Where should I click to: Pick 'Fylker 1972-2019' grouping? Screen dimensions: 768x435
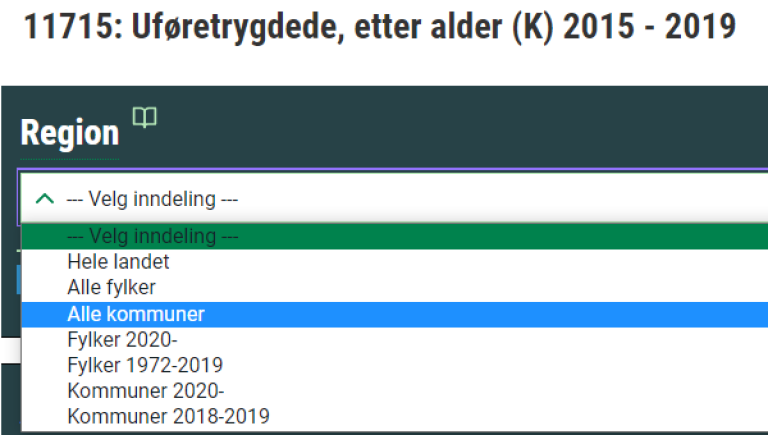[145, 365]
